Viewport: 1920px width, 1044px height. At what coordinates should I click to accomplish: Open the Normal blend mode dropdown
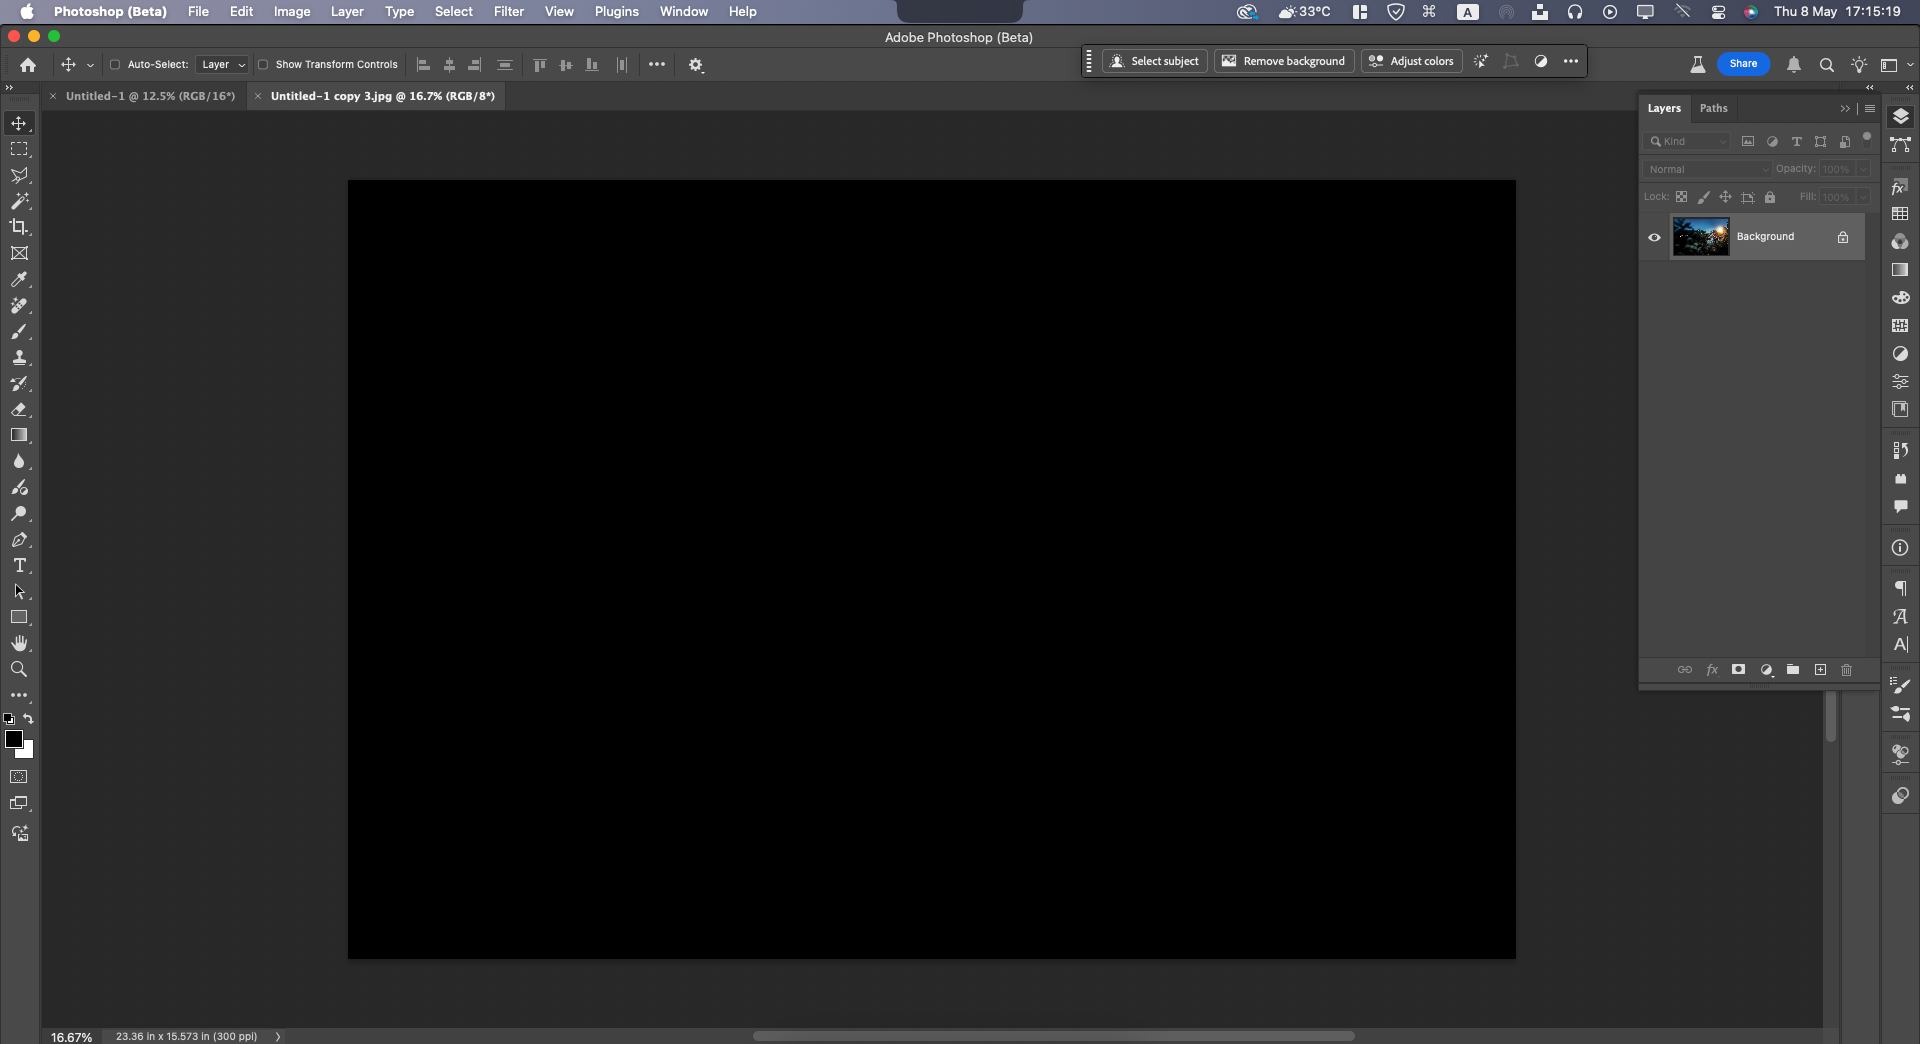coord(1708,169)
